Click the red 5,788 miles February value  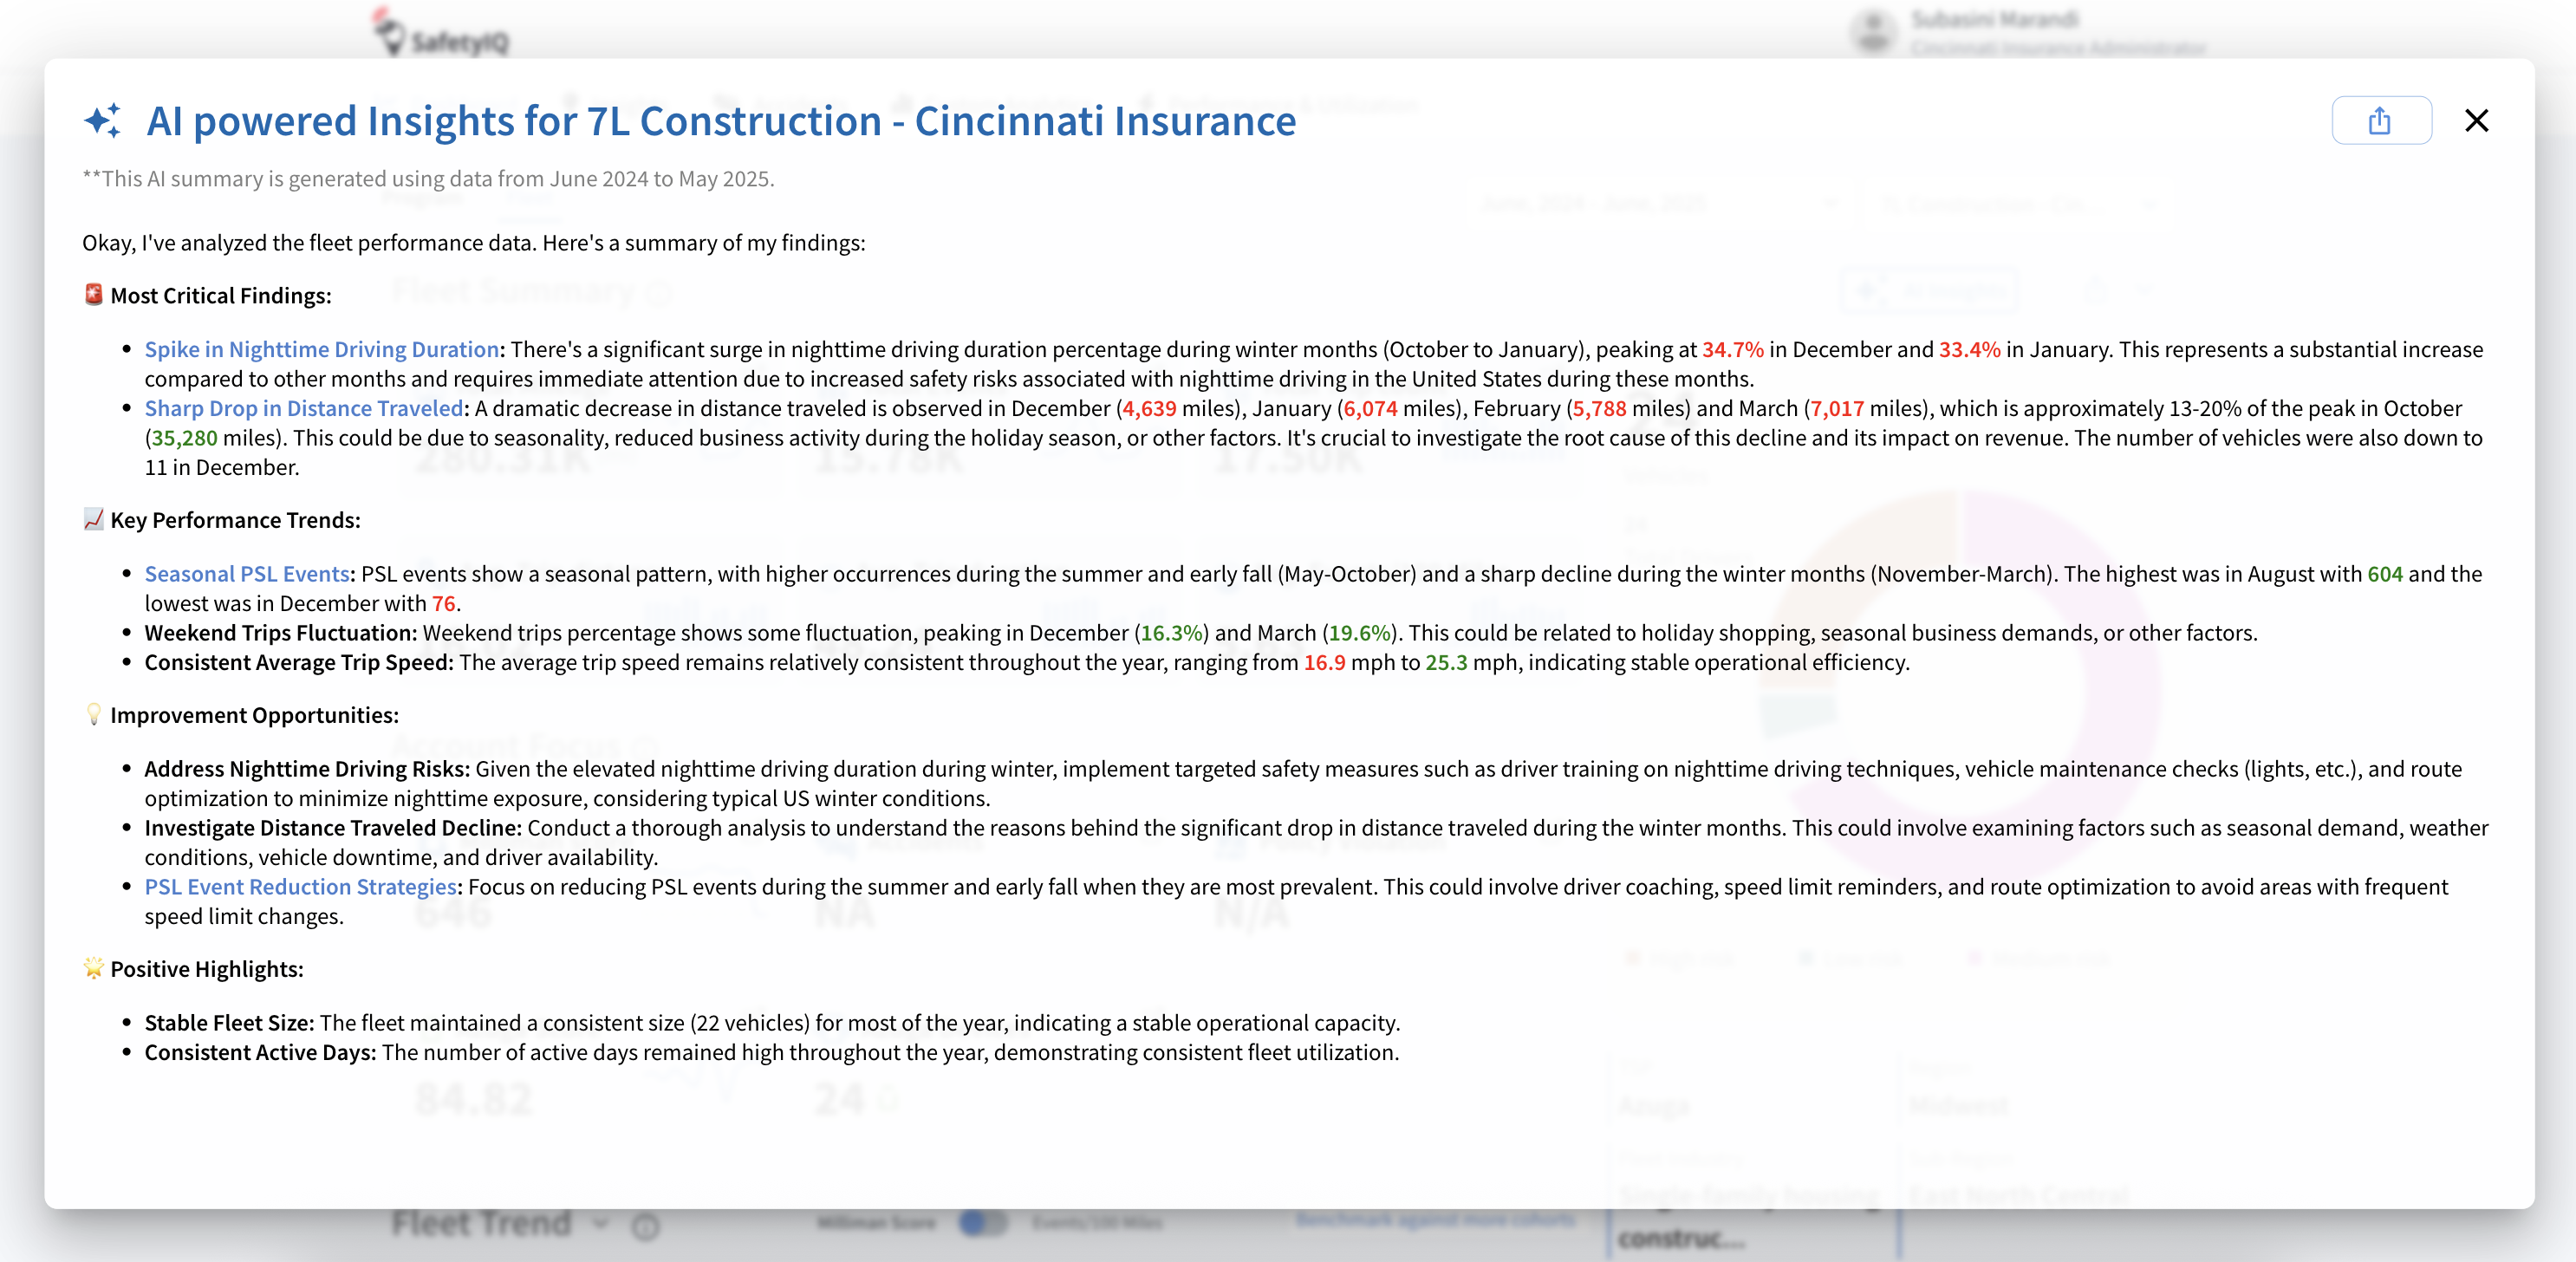[1599, 408]
